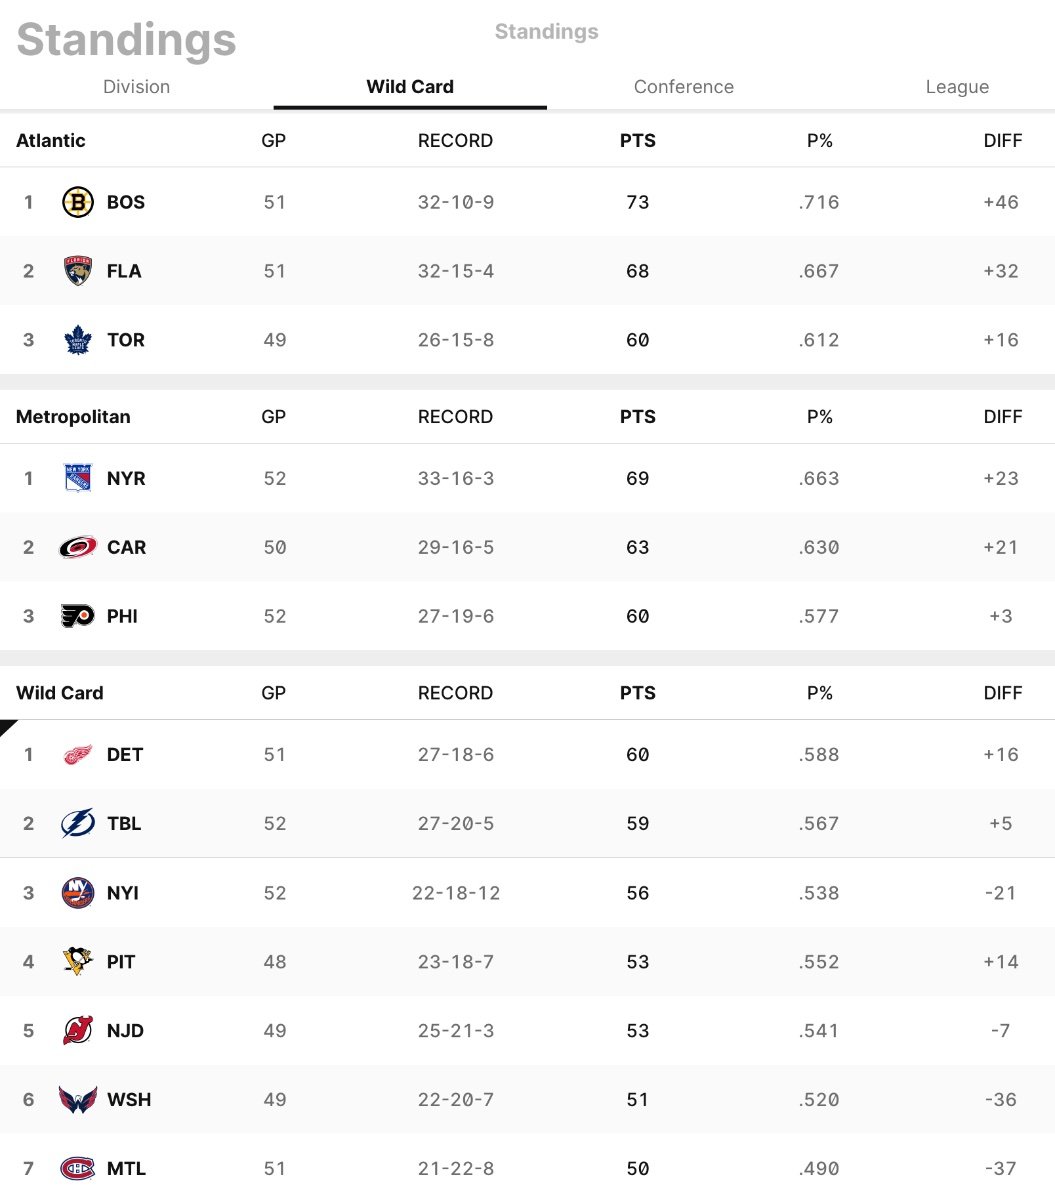This screenshot has height=1200, width=1055.
Task: Click the Montreal Canadiens logo
Action: tap(78, 1168)
